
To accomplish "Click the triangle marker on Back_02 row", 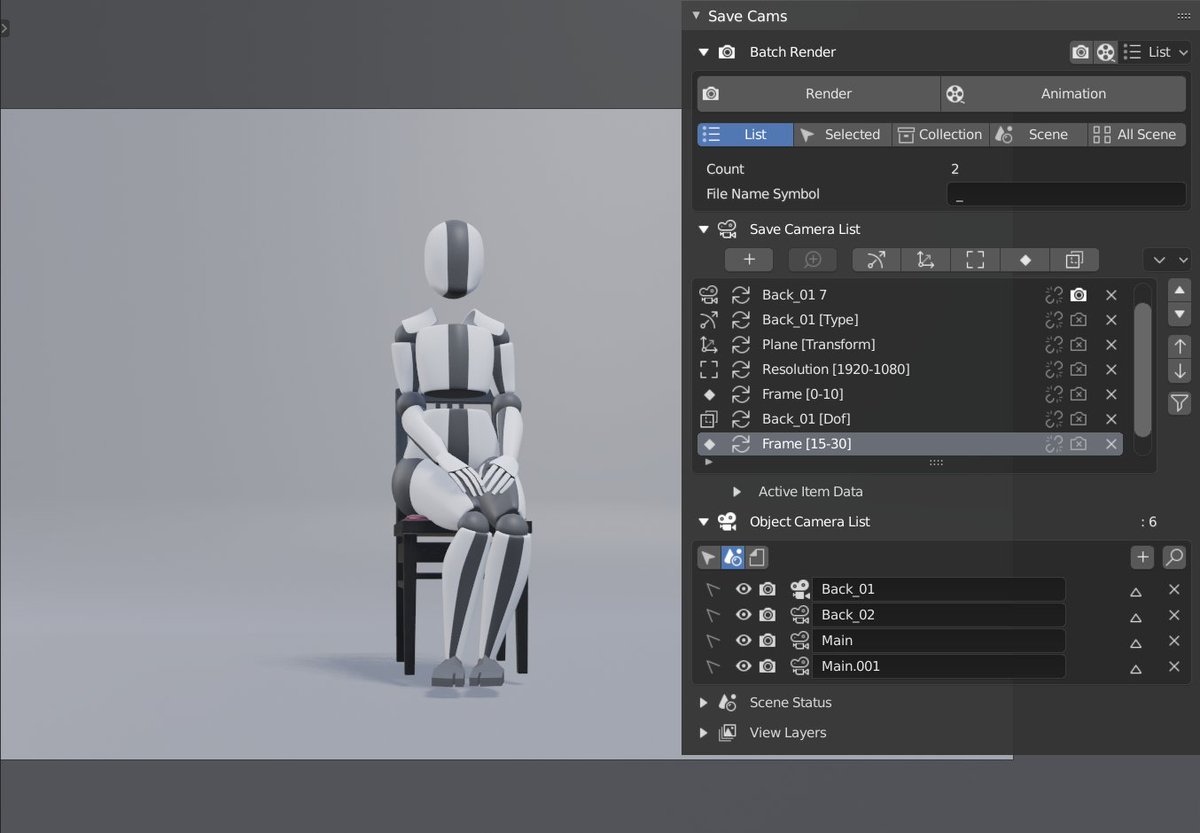I will pos(1136,616).
